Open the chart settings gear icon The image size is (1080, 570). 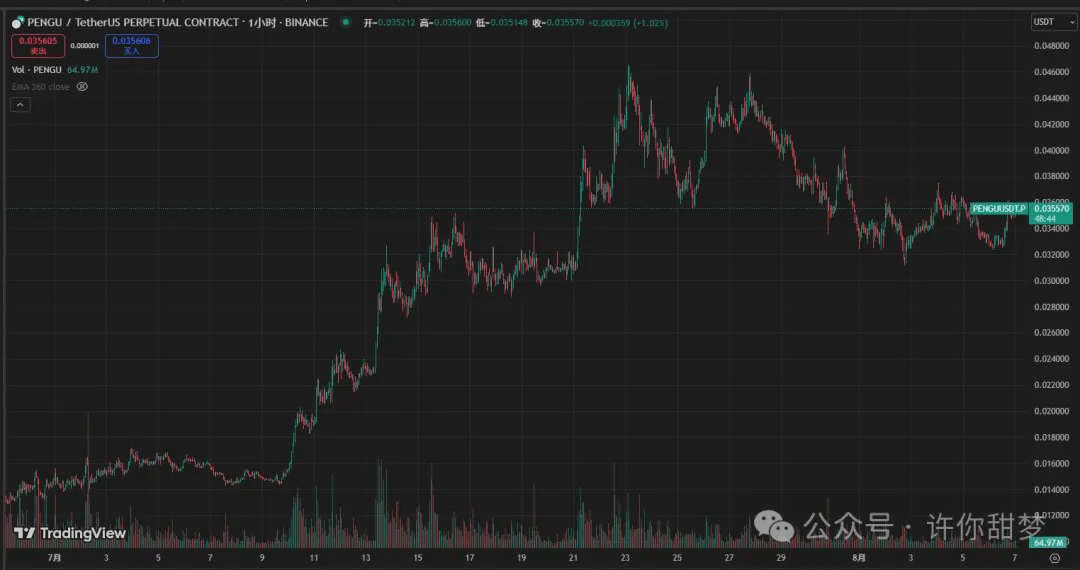[1055, 558]
